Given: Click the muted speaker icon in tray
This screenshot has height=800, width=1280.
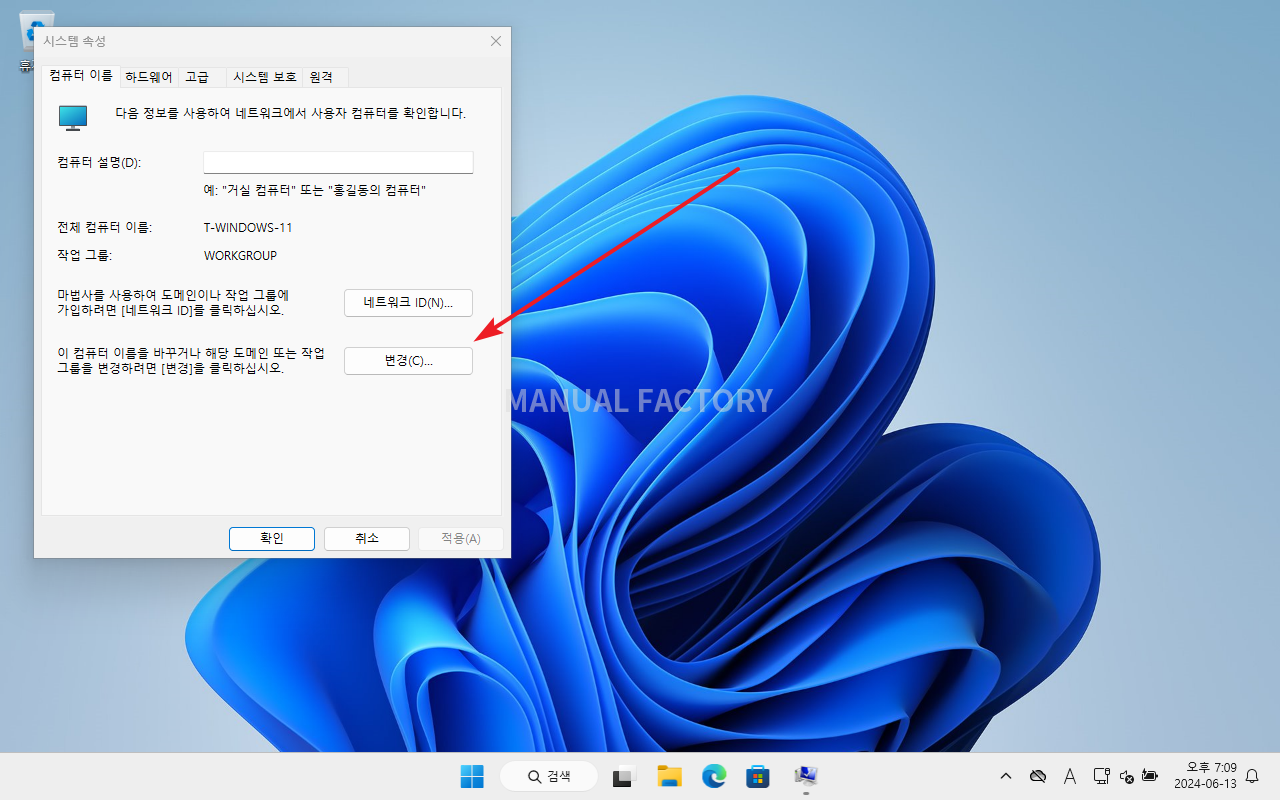Looking at the screenshot, I should point(1126,776).
